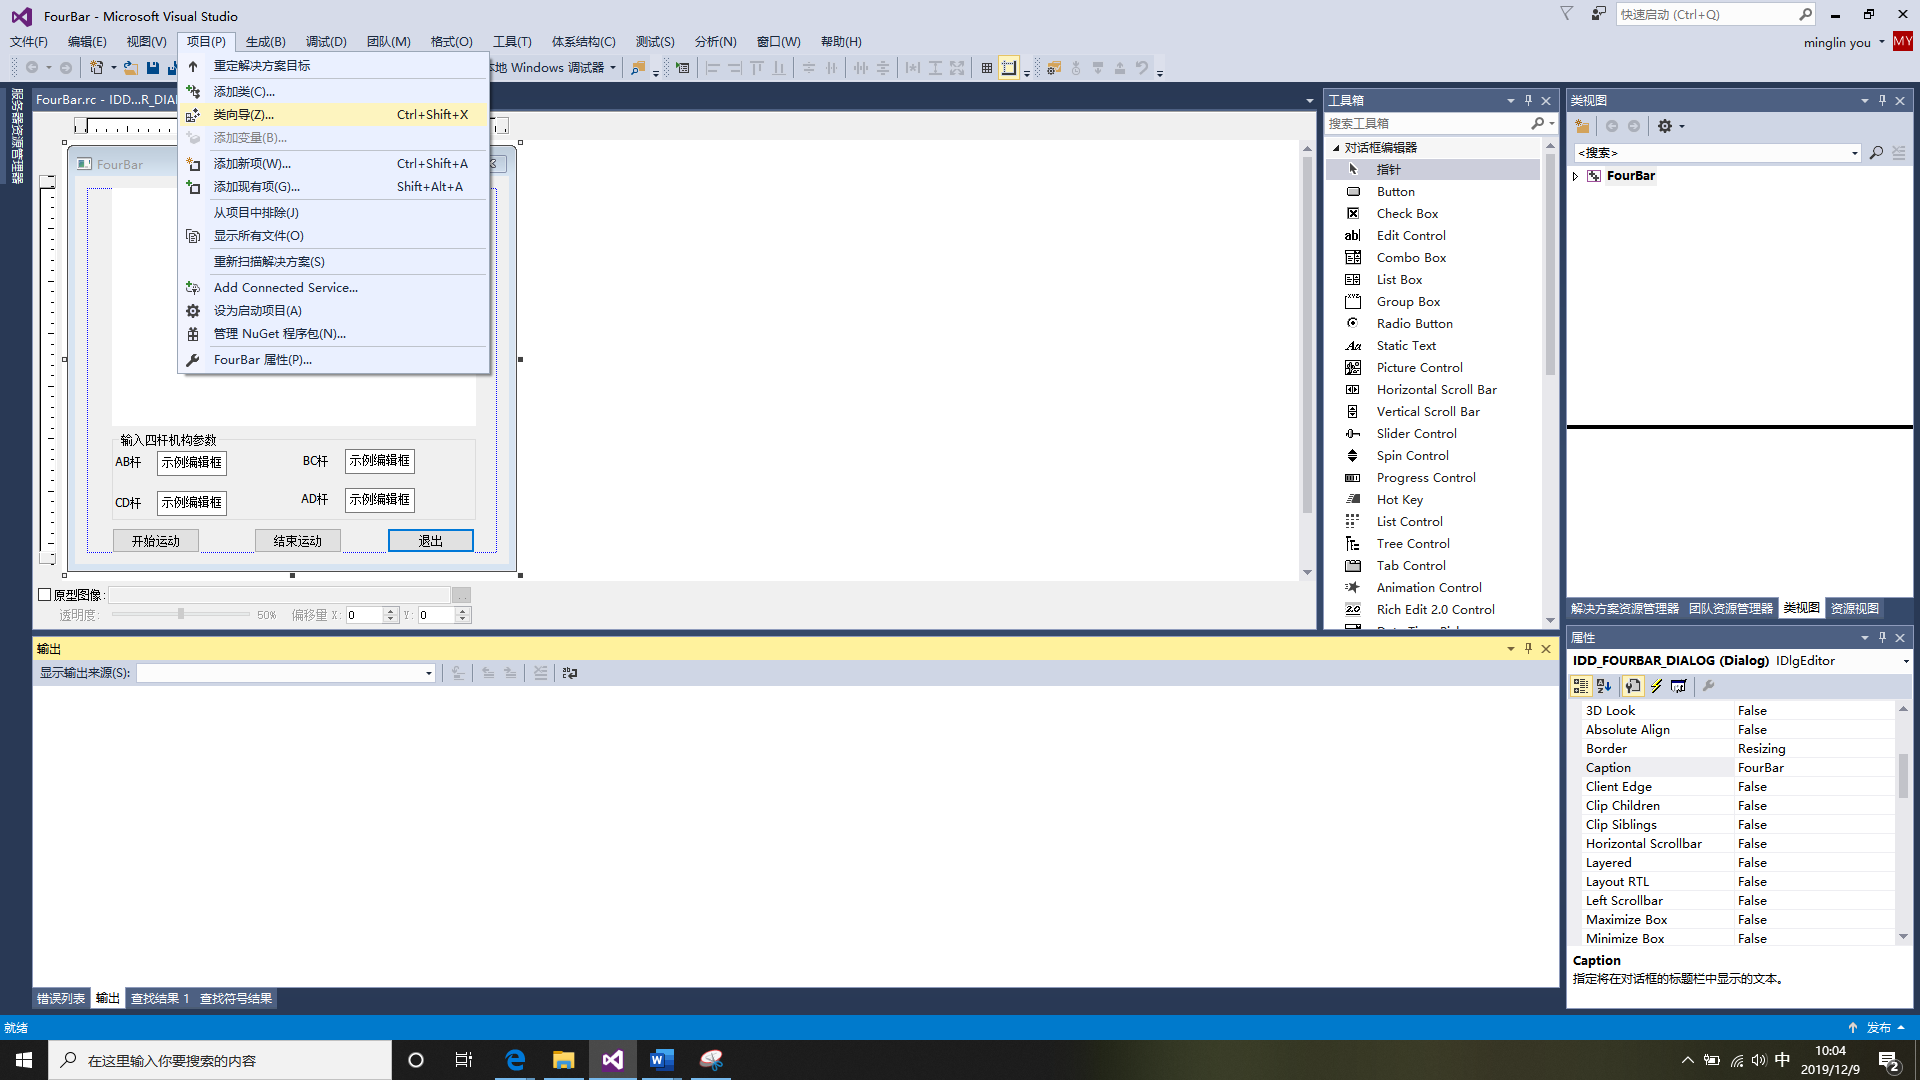
Task: Toggle grid display in dialog editor toolbar
Action: tap(987, 68)
